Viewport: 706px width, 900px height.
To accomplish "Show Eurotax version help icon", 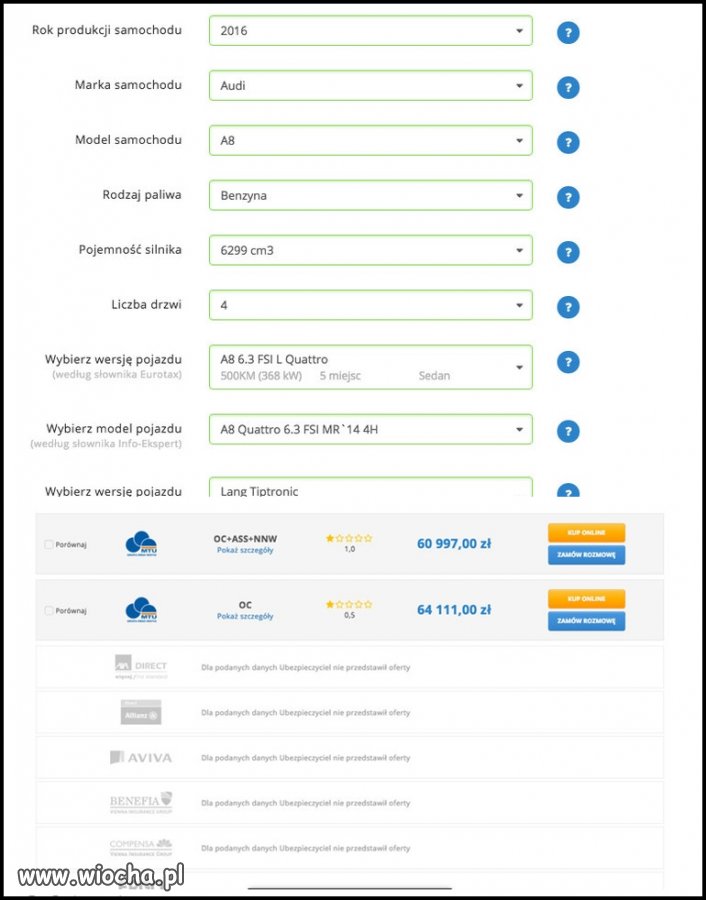I will tap(568, 362).
